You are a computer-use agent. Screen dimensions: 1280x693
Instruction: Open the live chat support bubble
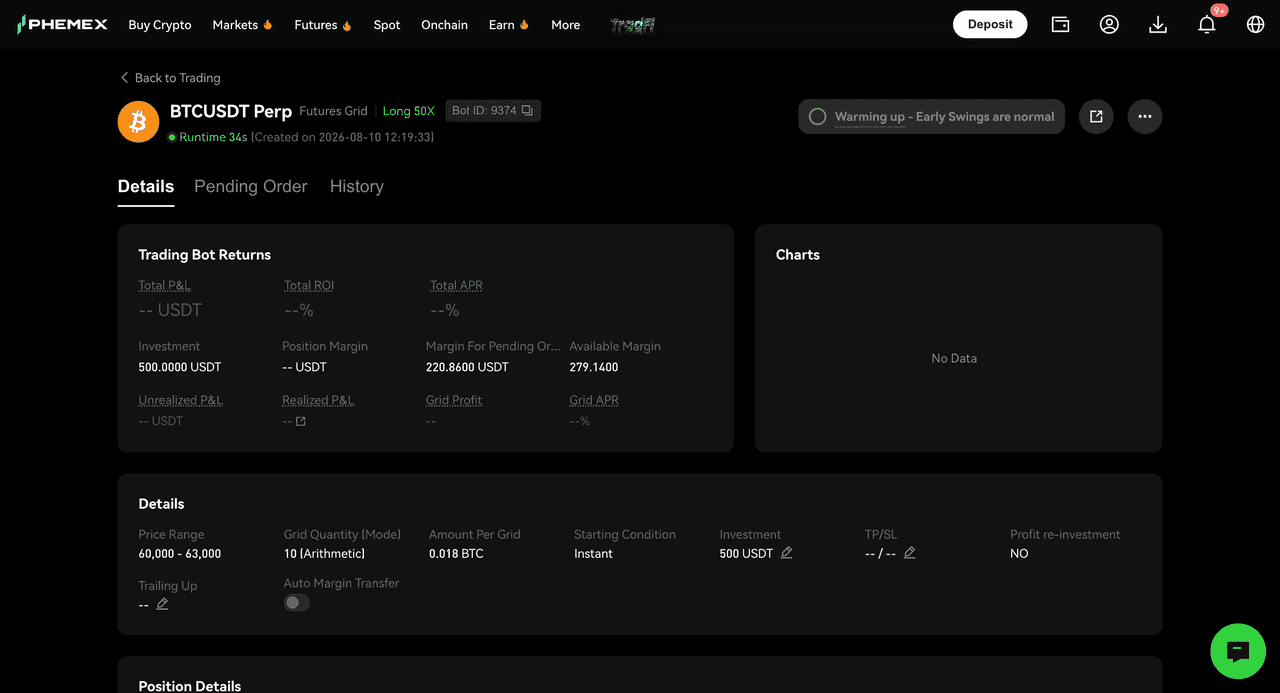pyautogui.click(x=1238, y=652)
